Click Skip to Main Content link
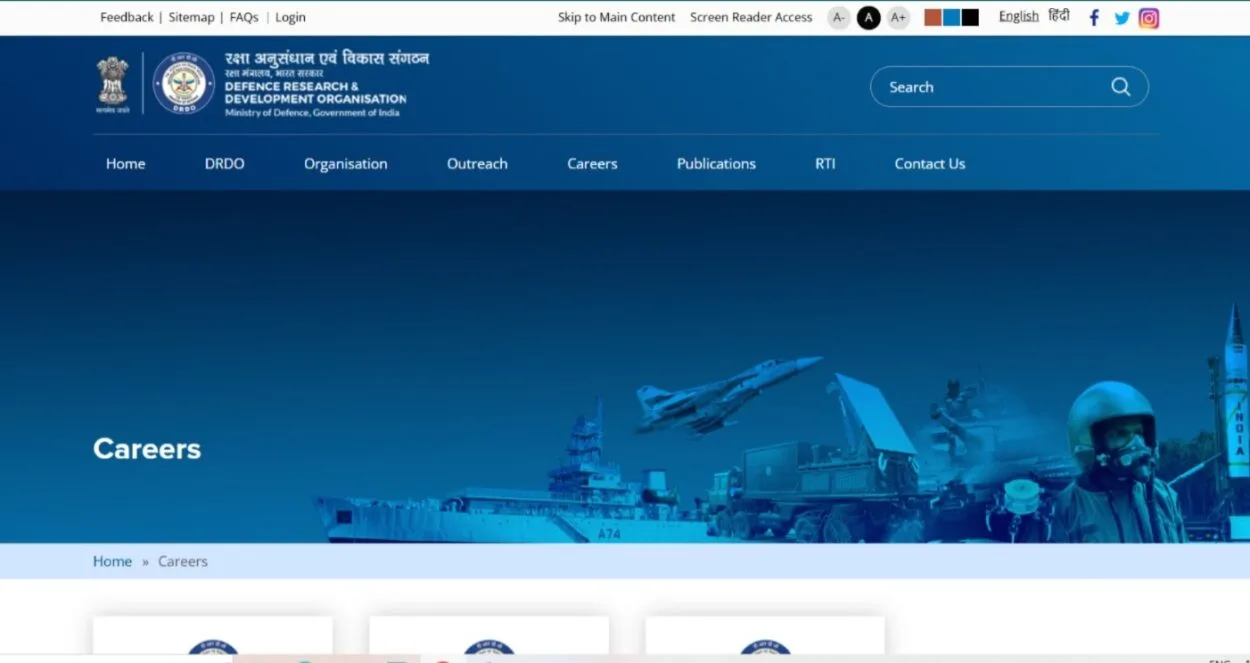 click(617, 17)
